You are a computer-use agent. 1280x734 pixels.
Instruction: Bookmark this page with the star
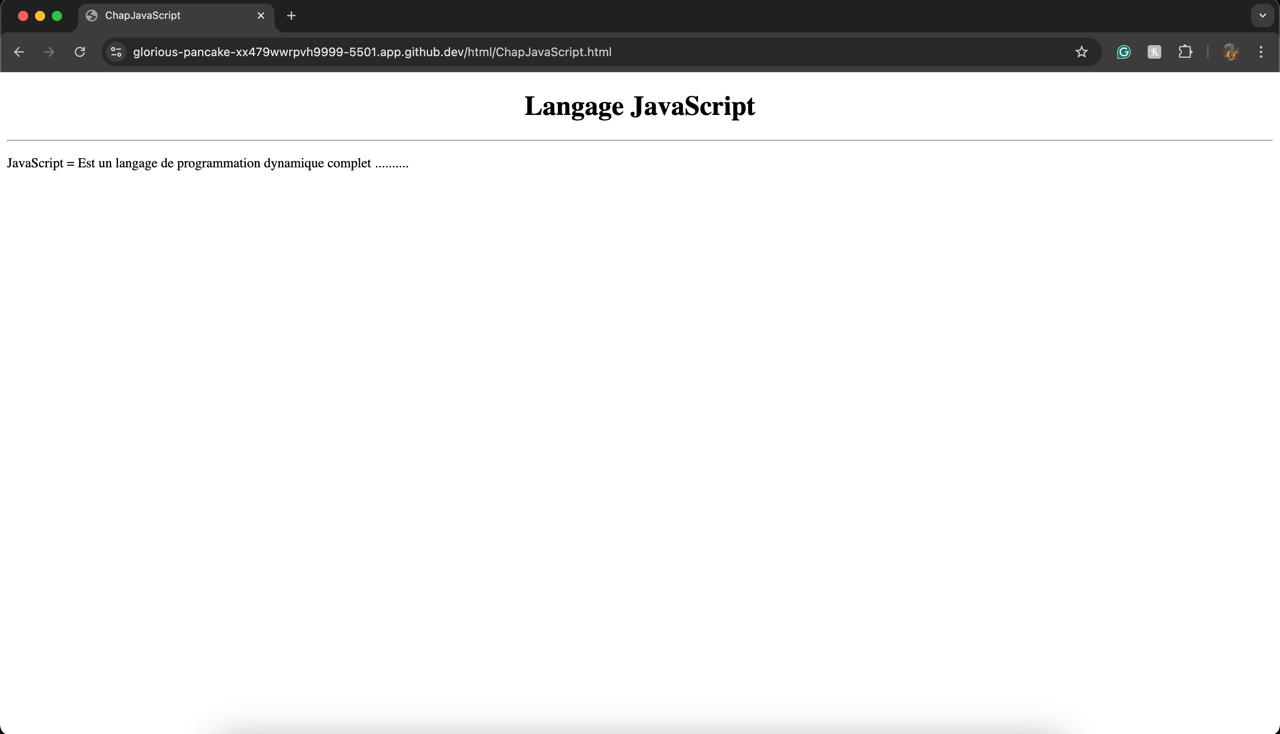(1081, 52)
